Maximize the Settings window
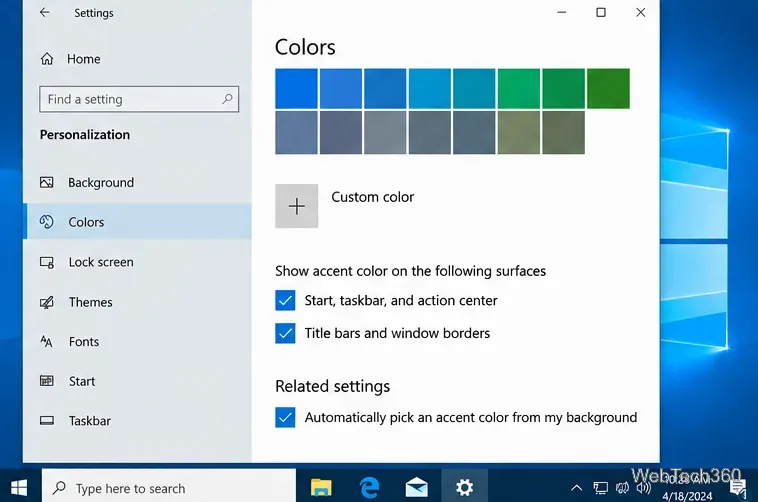The image size is (758, 502). click(601, 13)
